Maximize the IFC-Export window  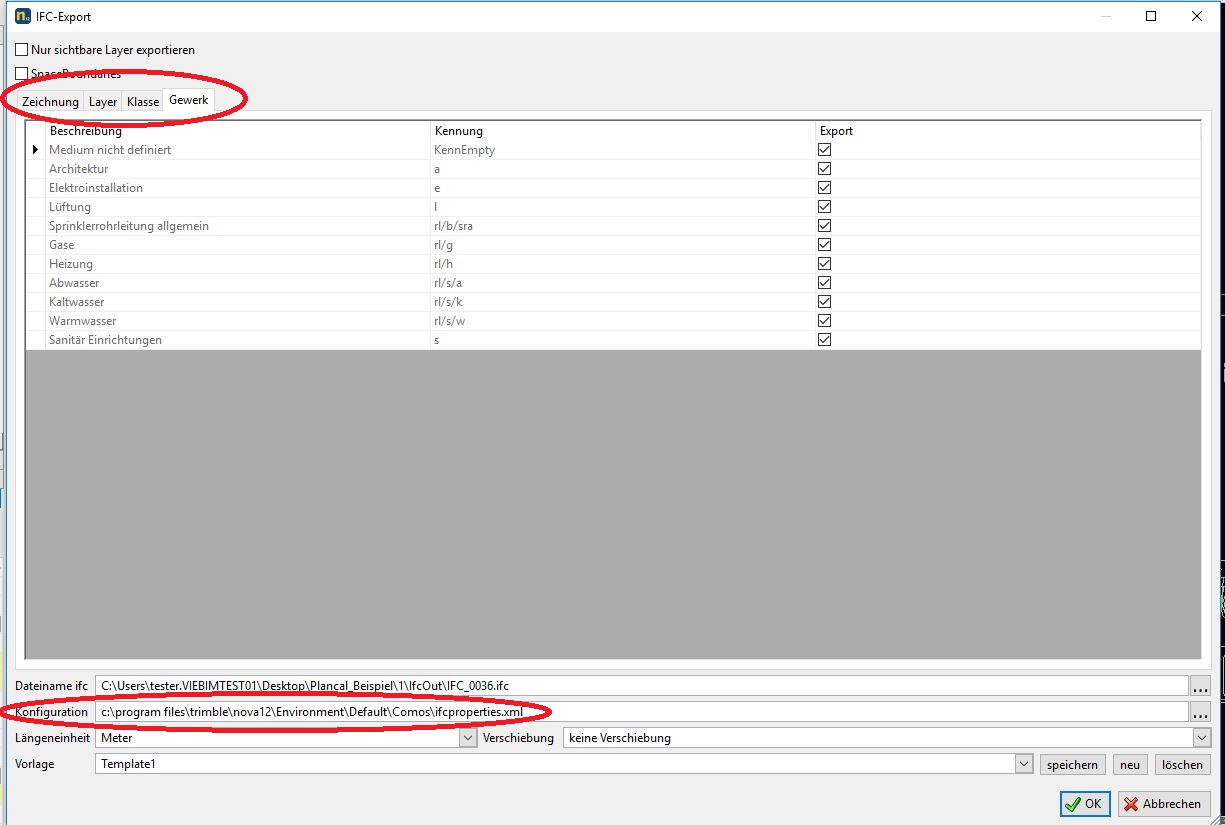tap(1151, 16)
